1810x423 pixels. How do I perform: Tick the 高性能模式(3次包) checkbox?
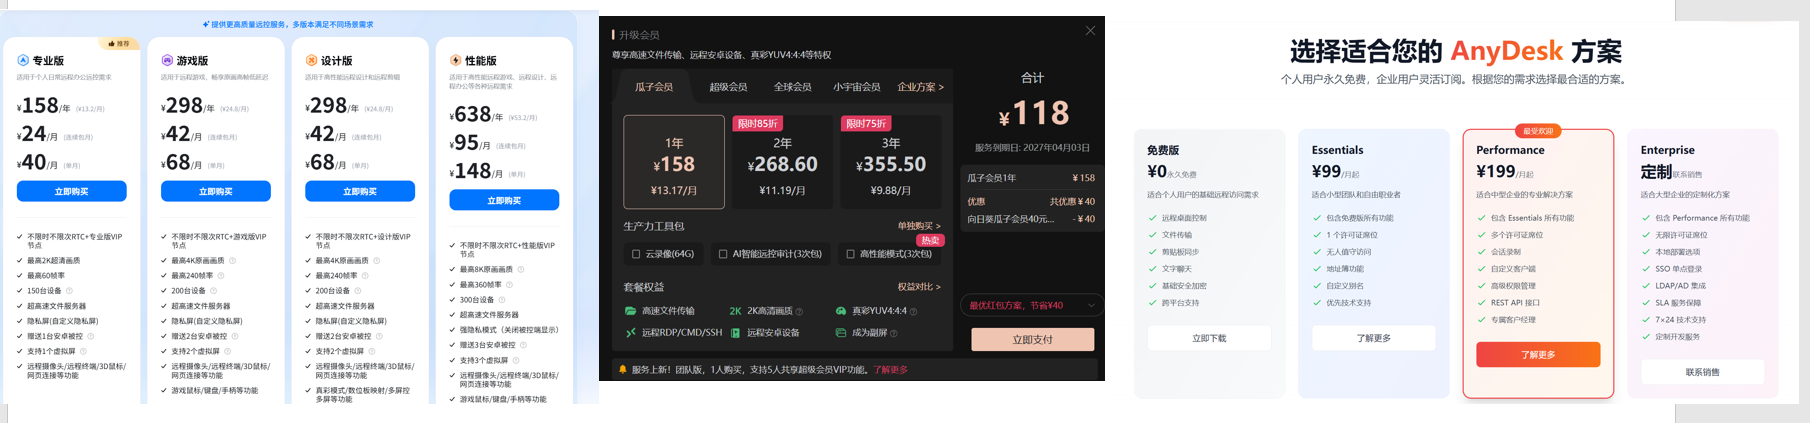850,254
